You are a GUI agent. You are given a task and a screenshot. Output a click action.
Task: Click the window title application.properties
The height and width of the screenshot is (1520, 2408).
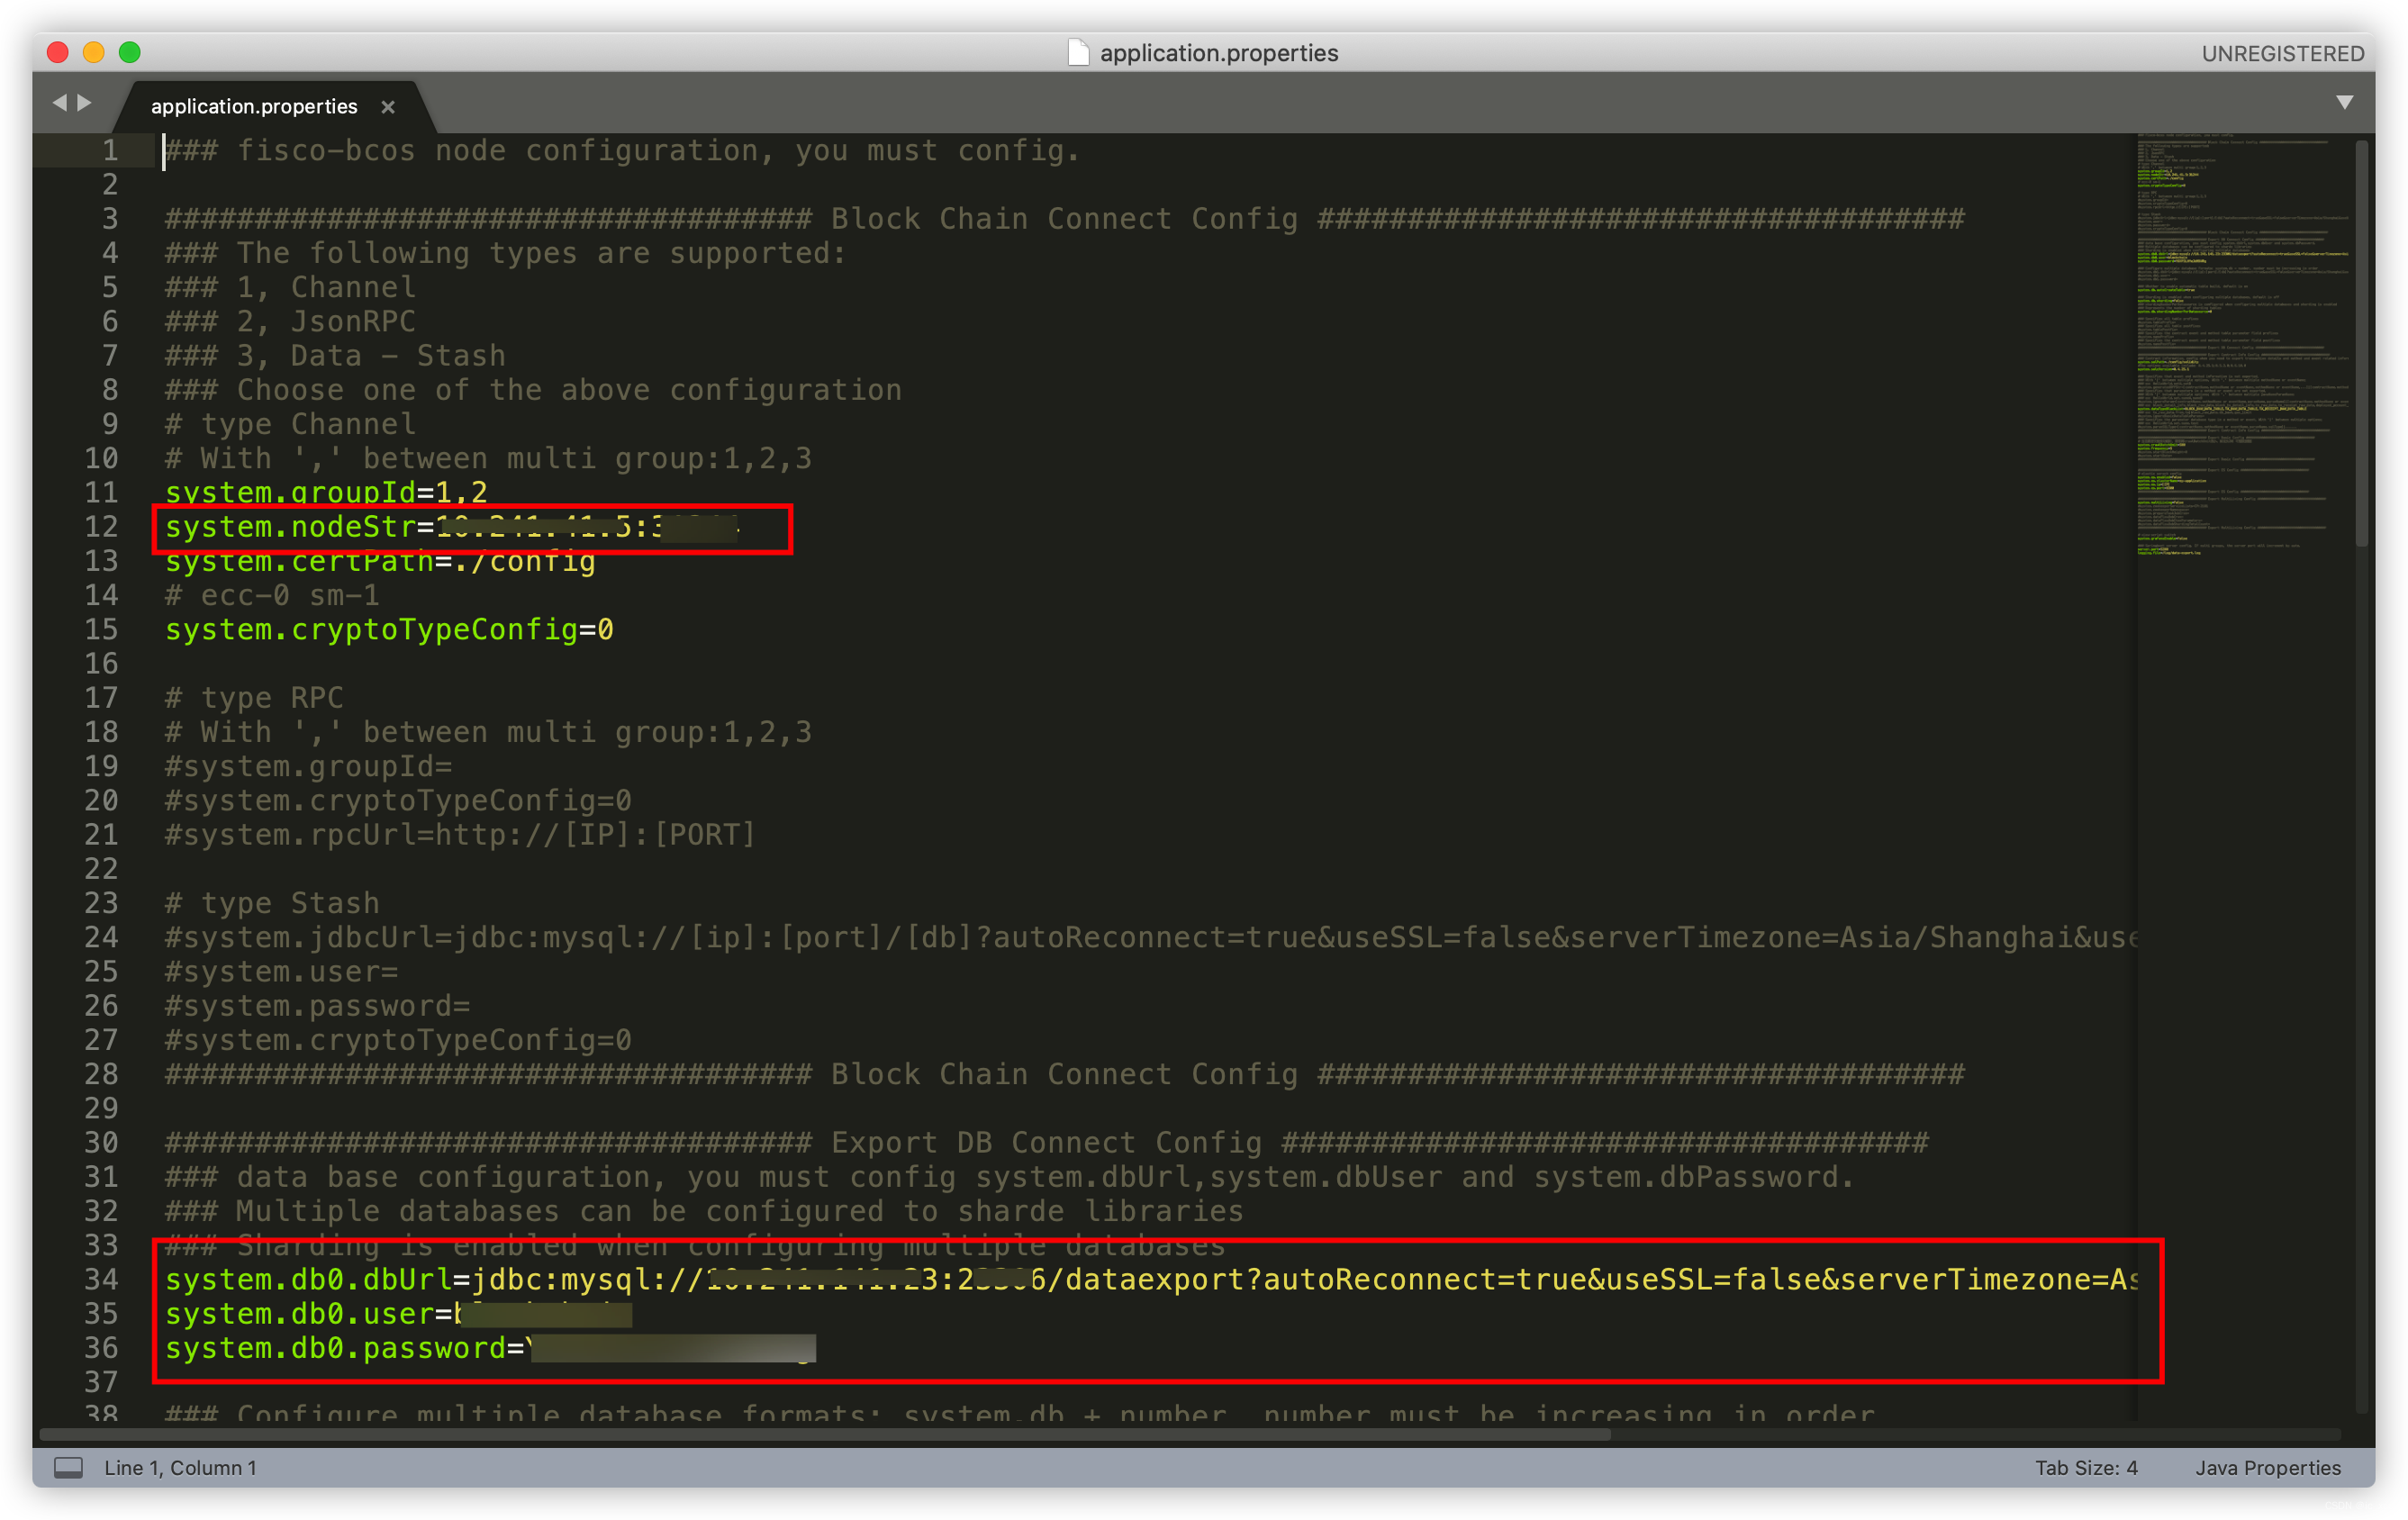pyautogui.click(x=1218, y=53)
